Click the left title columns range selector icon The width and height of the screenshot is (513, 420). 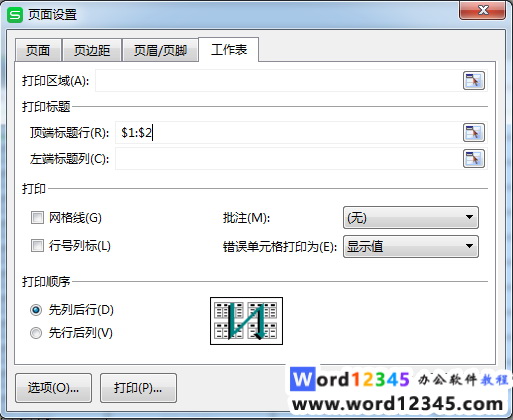474,158
